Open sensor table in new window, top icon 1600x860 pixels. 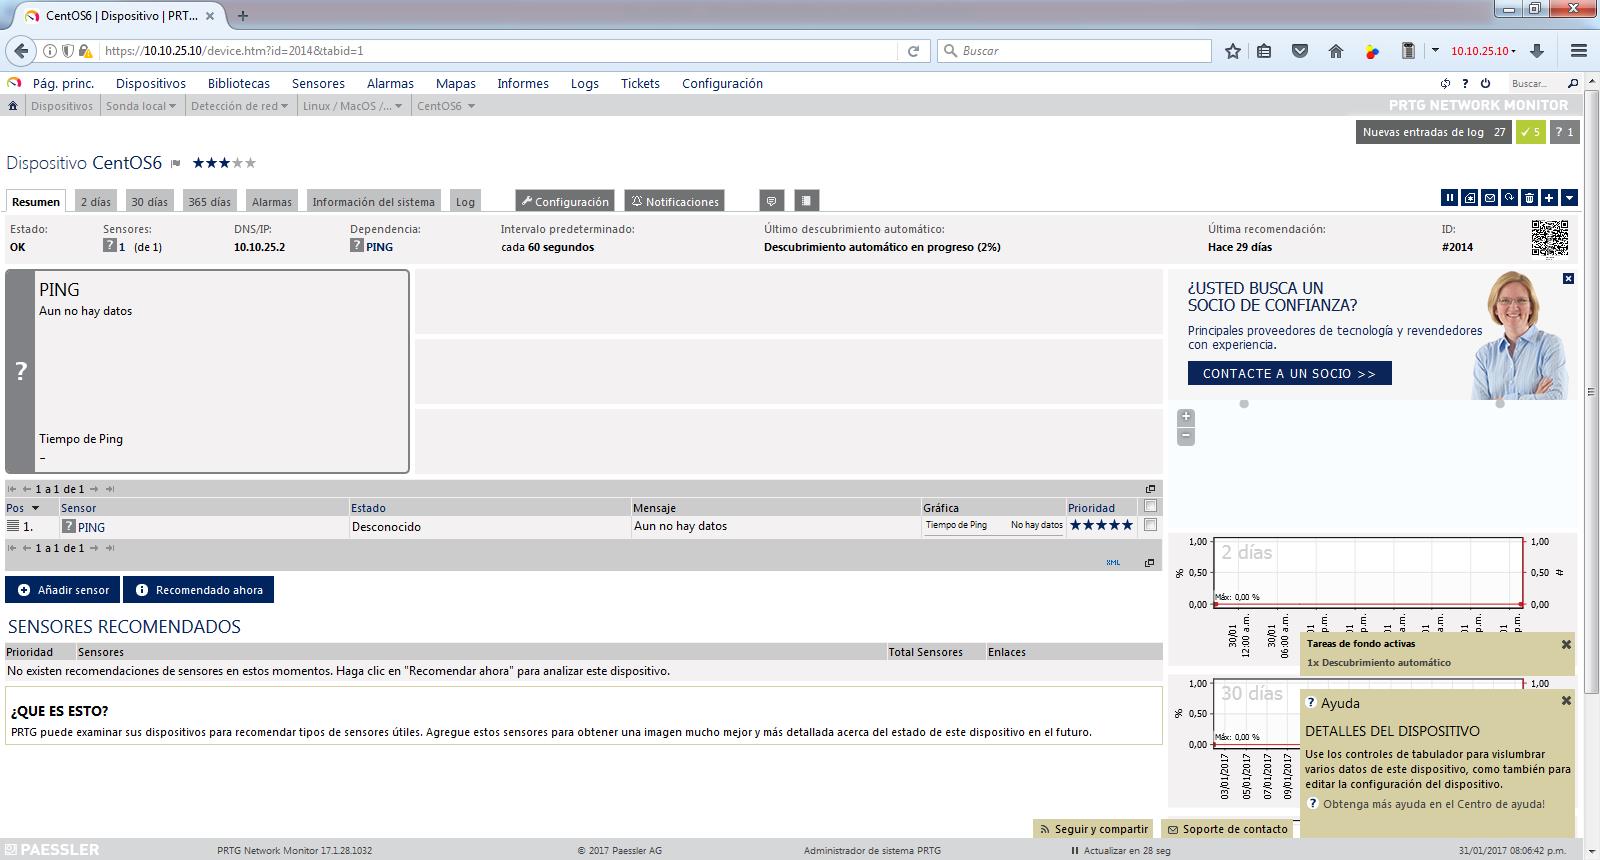pyautogui.click(x=1150, y=489)
